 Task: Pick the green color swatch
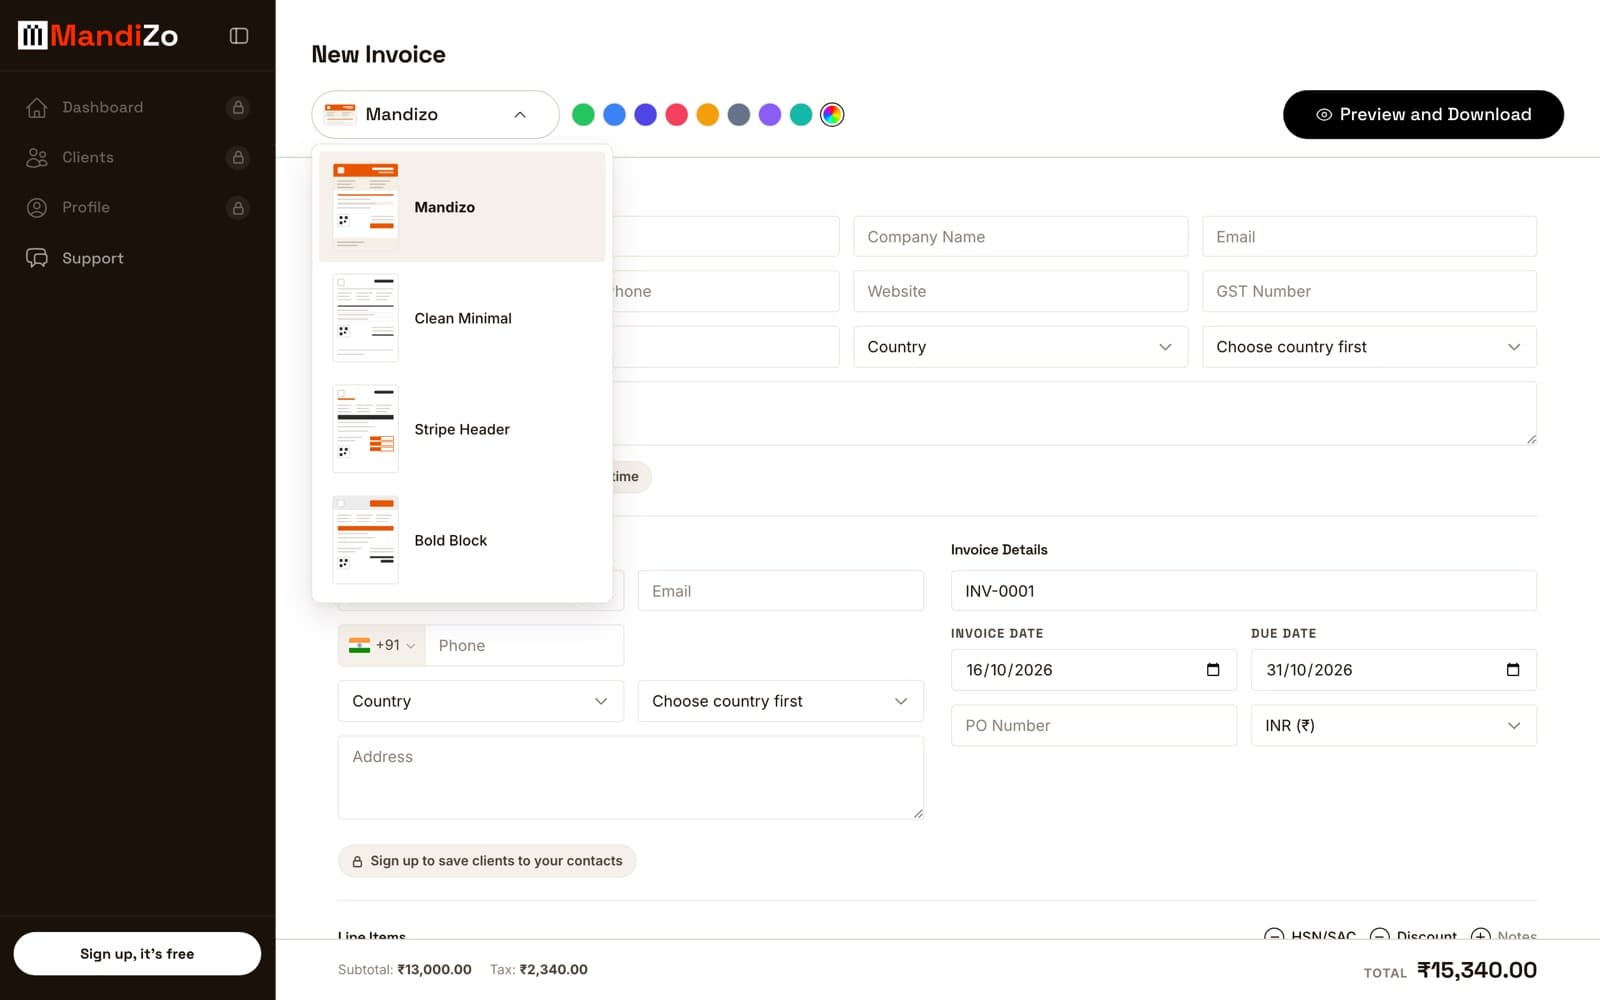tap(583, 114)
